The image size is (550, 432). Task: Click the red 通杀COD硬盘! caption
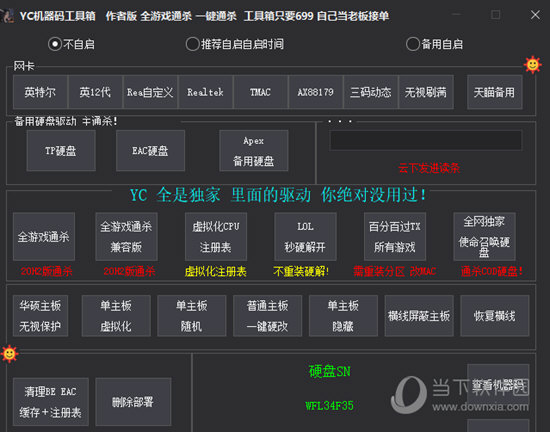coord(492,271)
